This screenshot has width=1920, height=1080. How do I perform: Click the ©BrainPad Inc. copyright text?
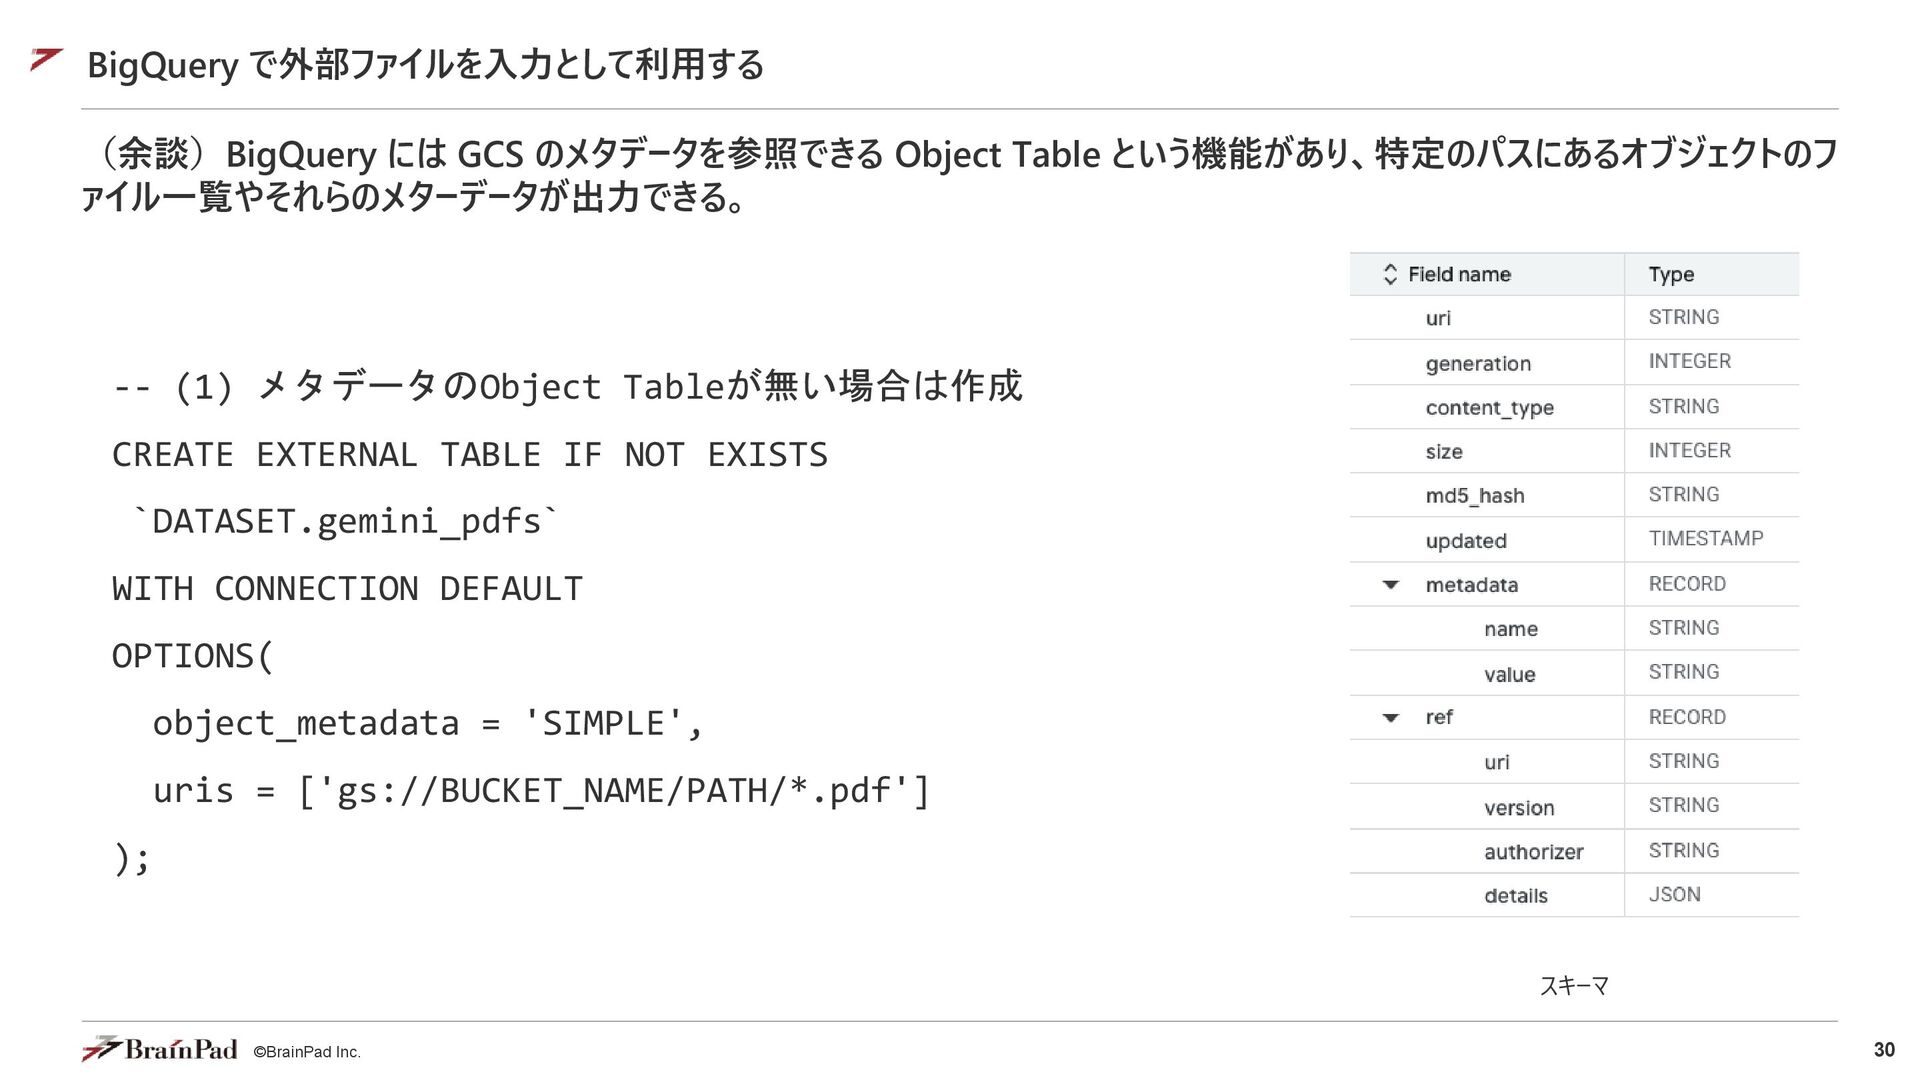click(x=307, y=1052)
